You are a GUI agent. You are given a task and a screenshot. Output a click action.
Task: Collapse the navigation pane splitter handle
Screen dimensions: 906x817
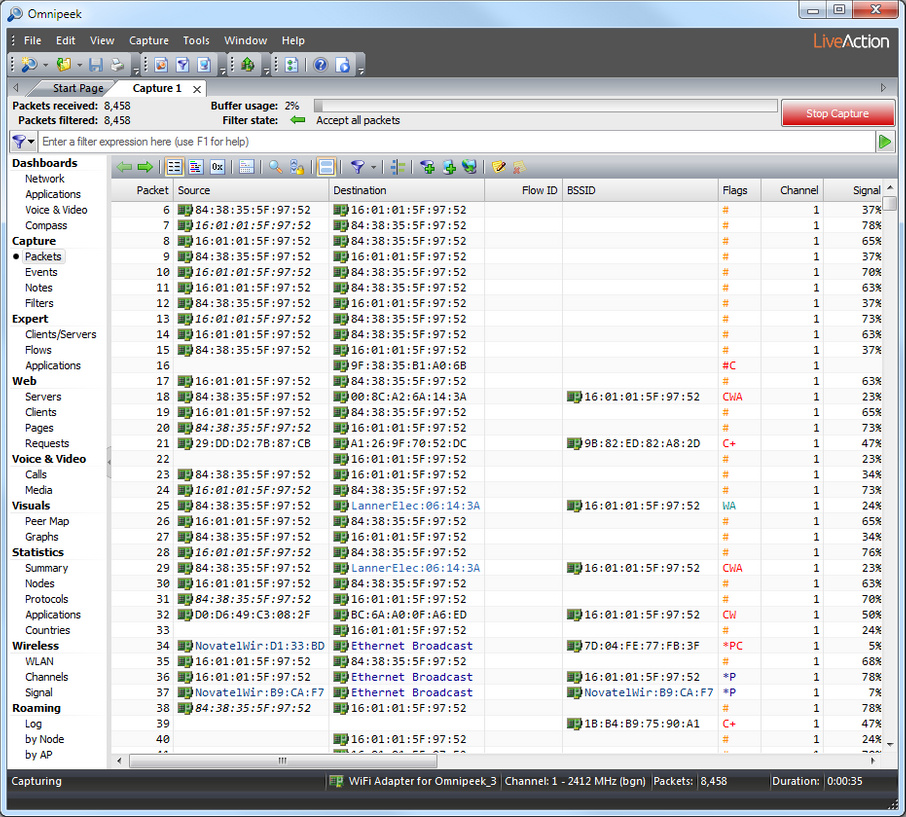tap(109, 462)
